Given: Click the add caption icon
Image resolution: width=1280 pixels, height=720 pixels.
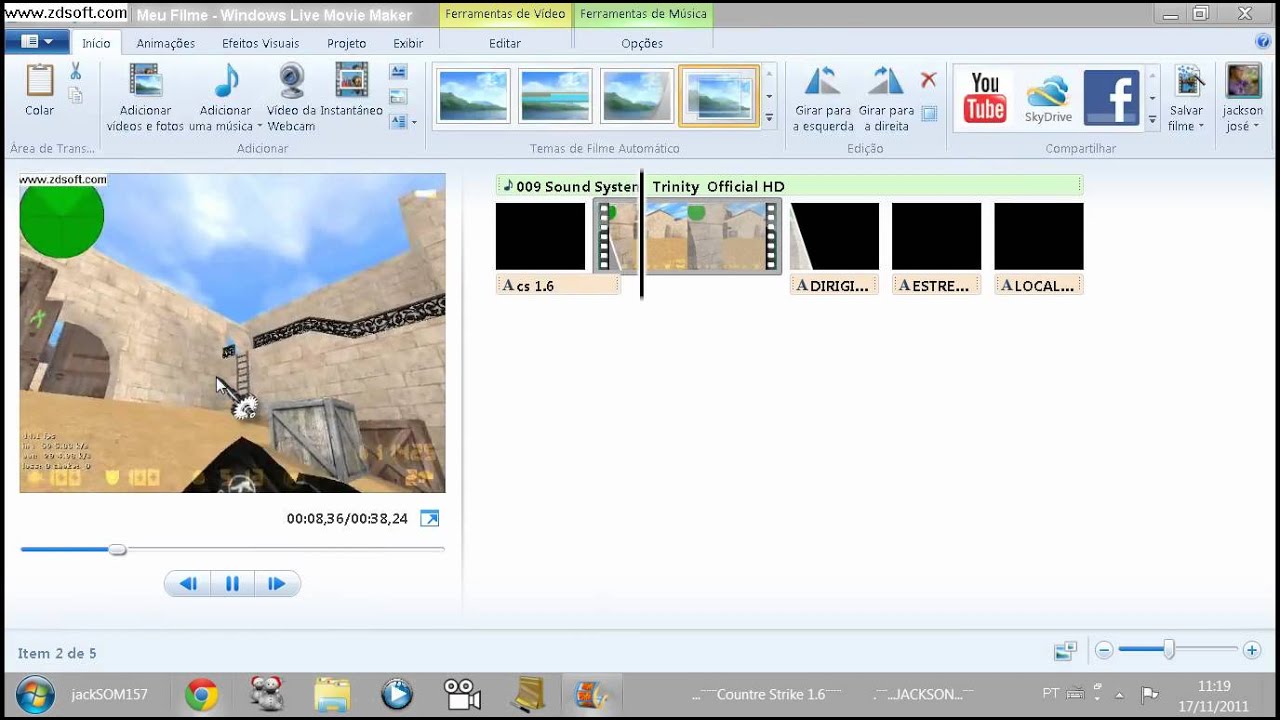Looking at the screenshot, I should (x=398, y=97).
